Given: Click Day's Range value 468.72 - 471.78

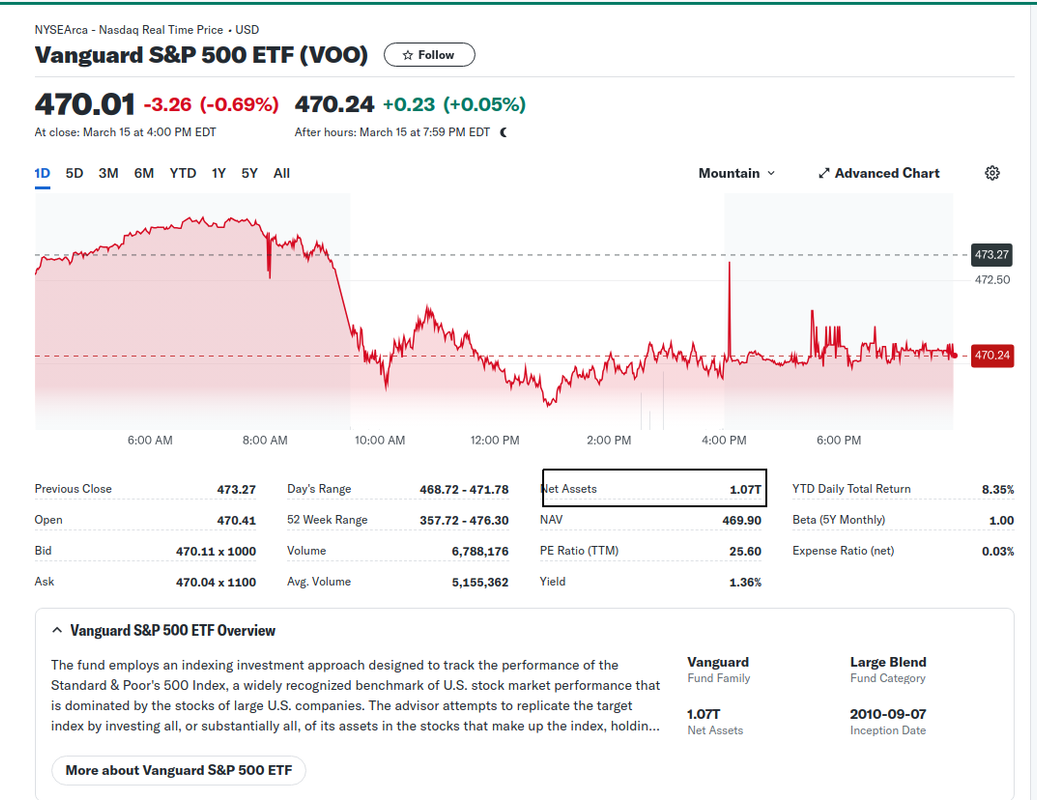Looking at the screenshot, I should pos(464,489).
